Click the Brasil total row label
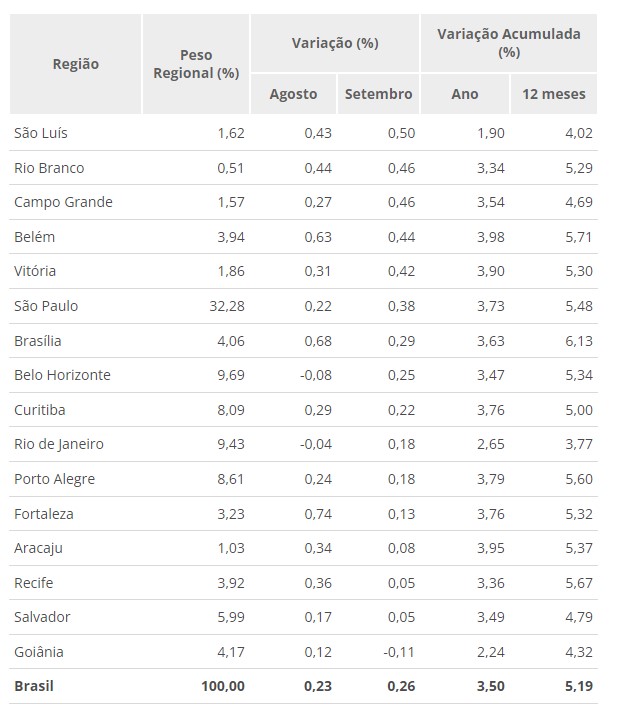This screenshot has height=713, width=631. coord(34,687)
